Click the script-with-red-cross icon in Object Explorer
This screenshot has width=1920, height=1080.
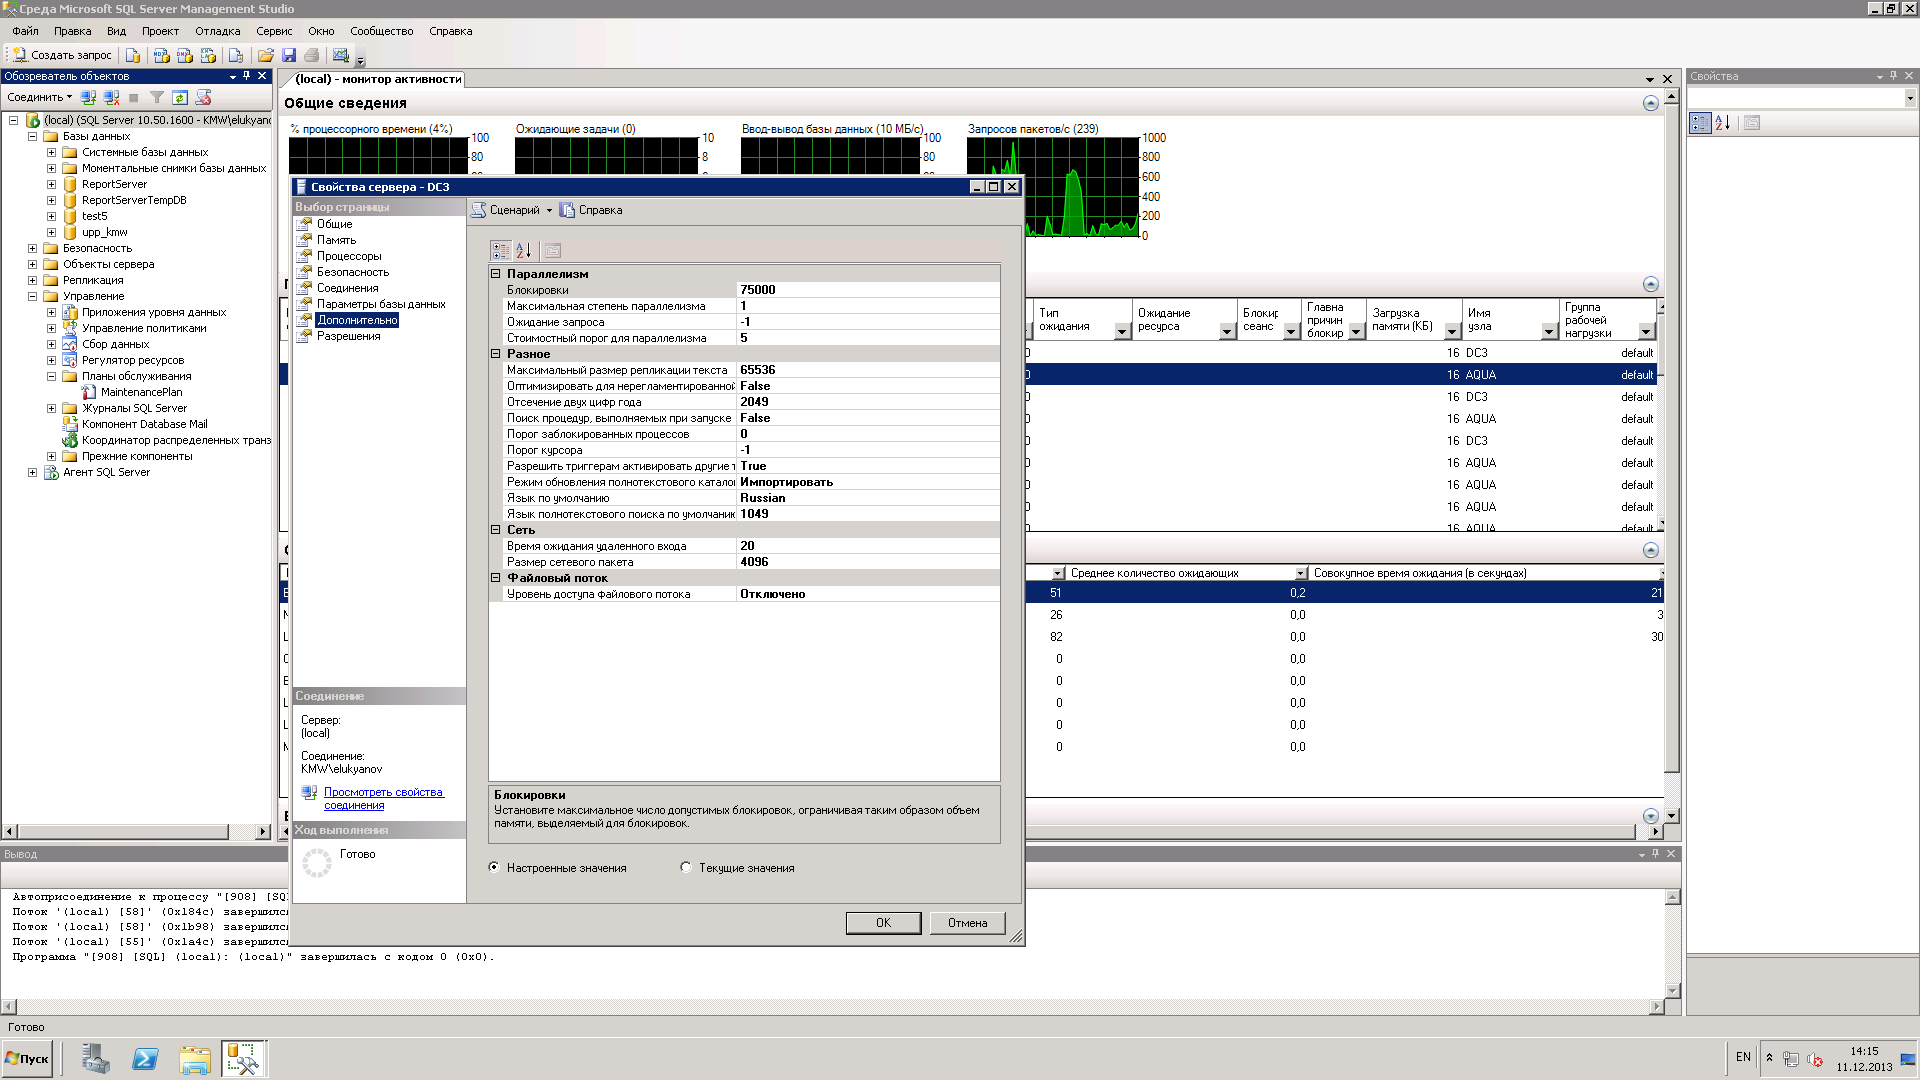204,97
